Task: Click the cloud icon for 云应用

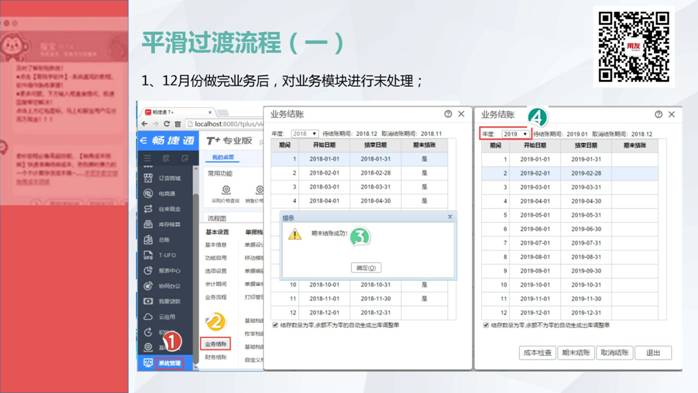Action: pyautogui.click(x=148, y=317)
